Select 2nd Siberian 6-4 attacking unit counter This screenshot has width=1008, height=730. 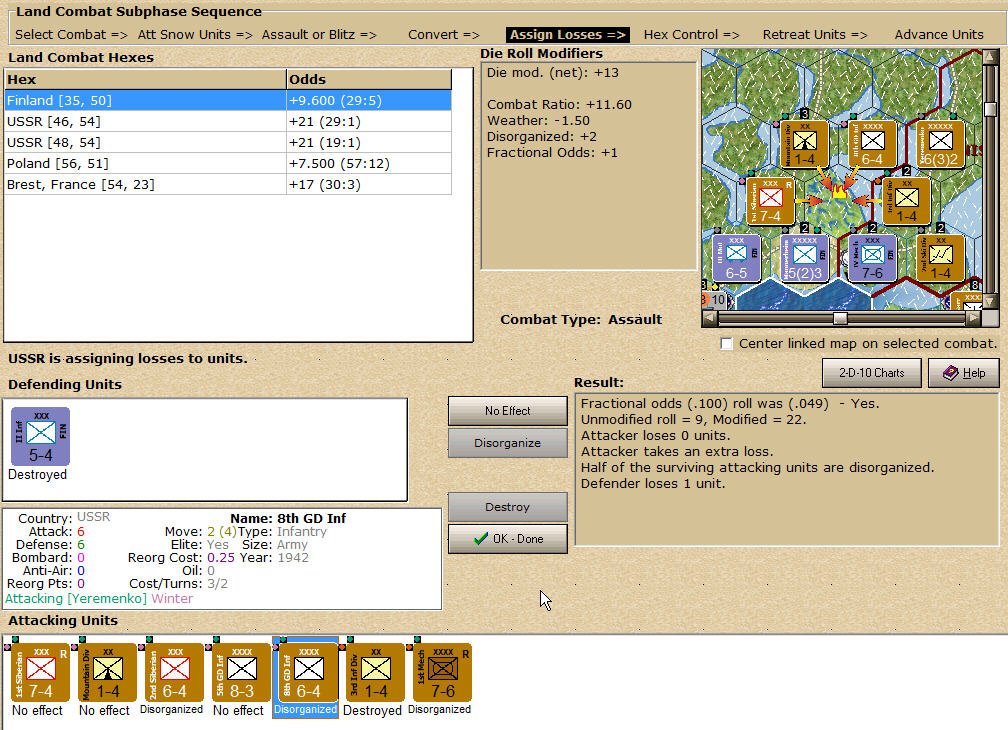click(174, 672)
